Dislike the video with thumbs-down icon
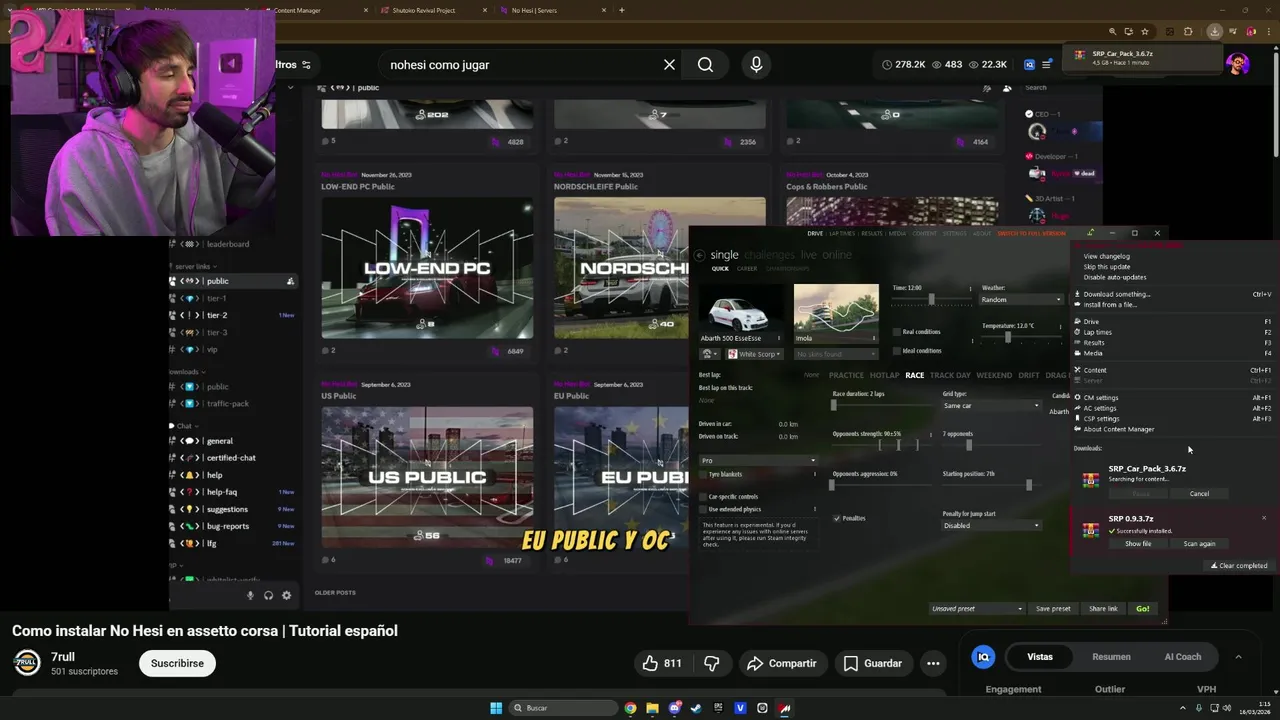 [712, 663]
